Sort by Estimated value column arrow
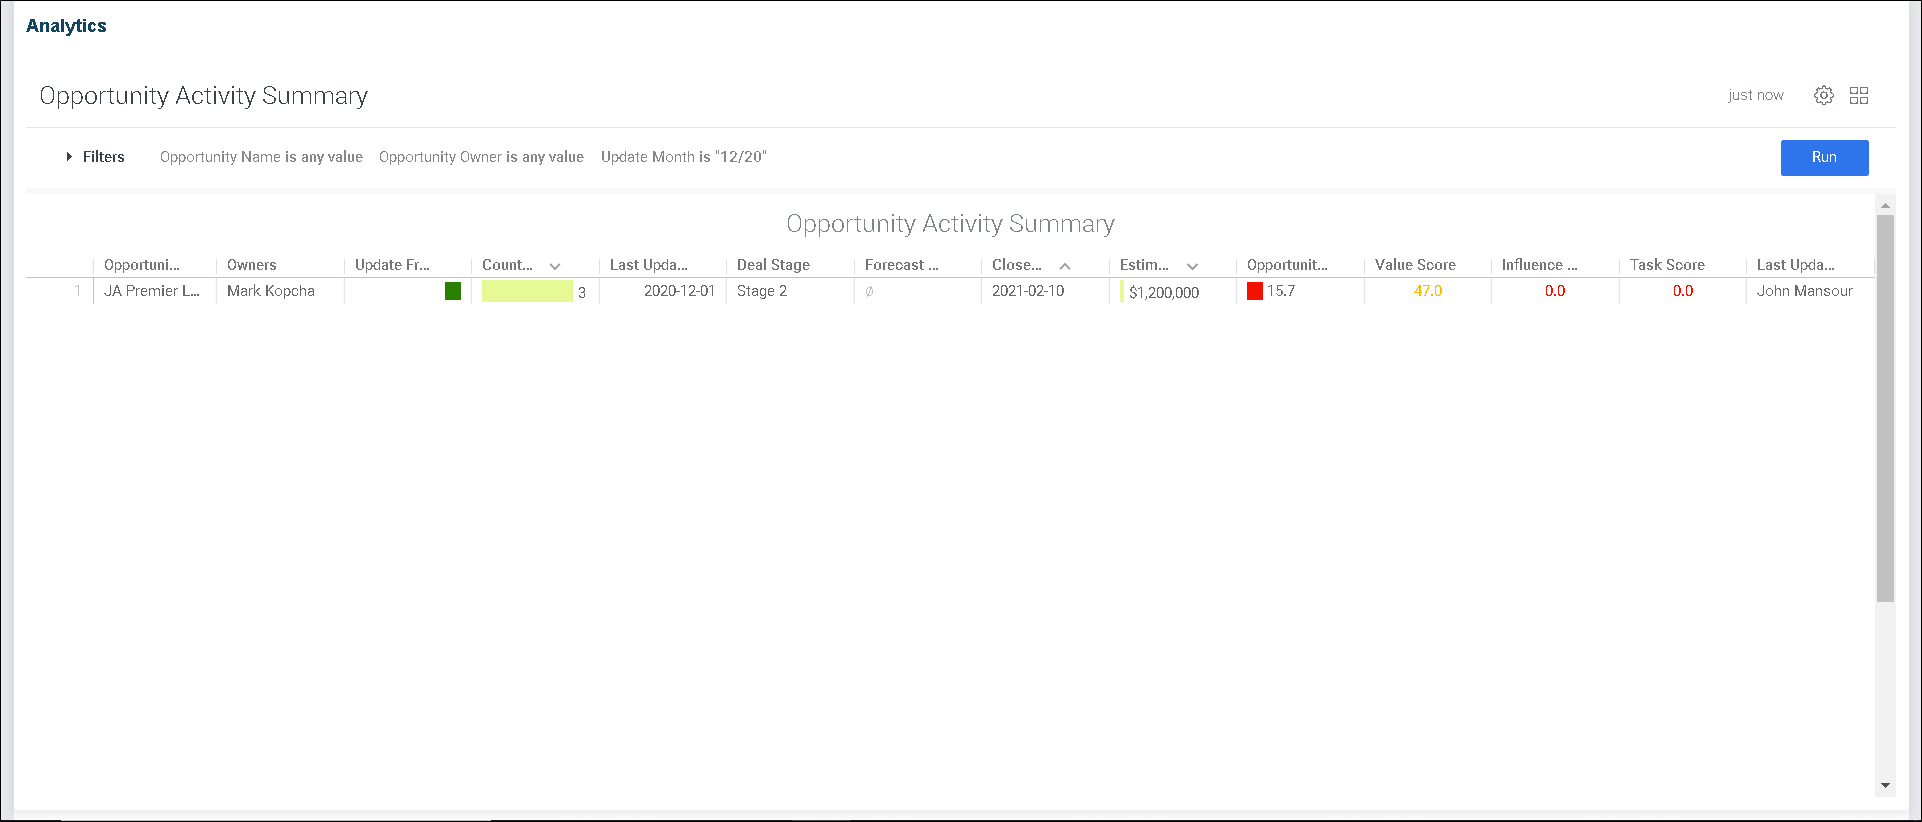 click(x=1192, y=266)
